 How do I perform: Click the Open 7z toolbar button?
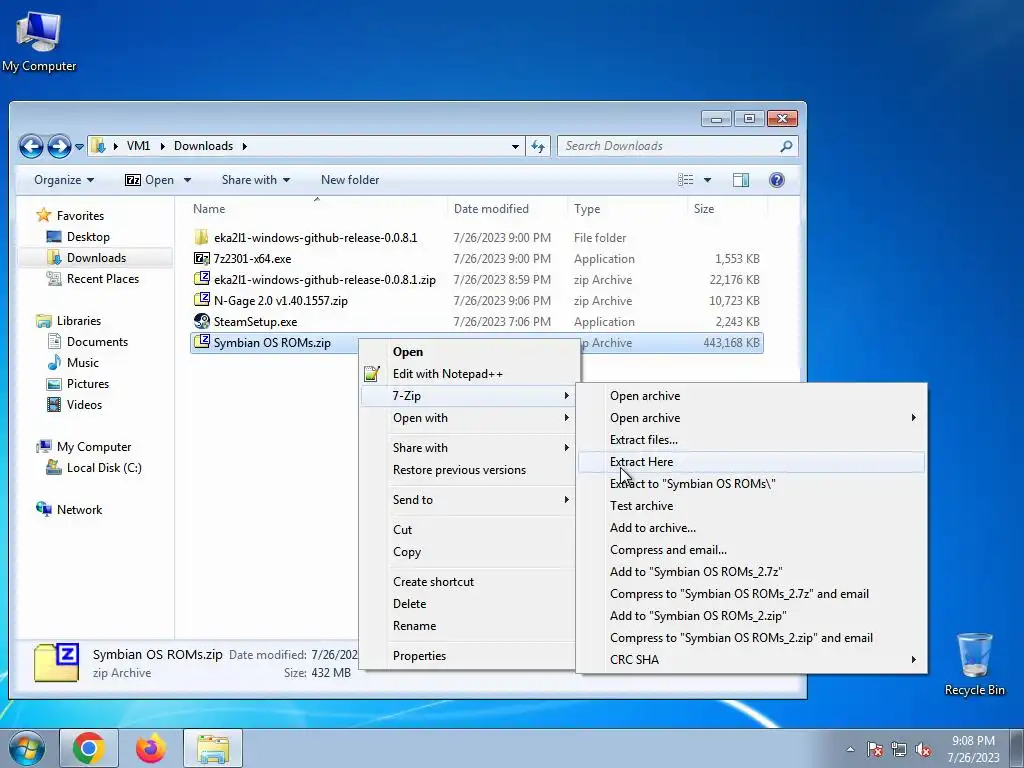(x=150, y=180)
